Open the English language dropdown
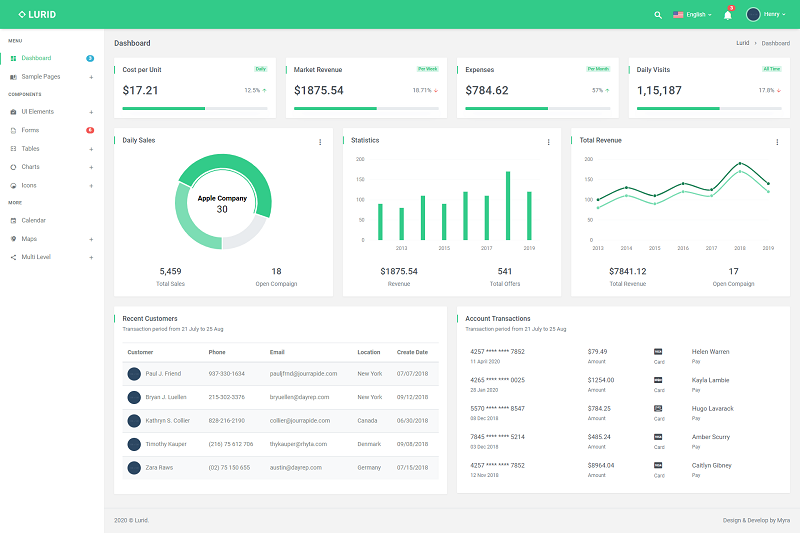This screenshot has width=800, height=533. [691, 15]
